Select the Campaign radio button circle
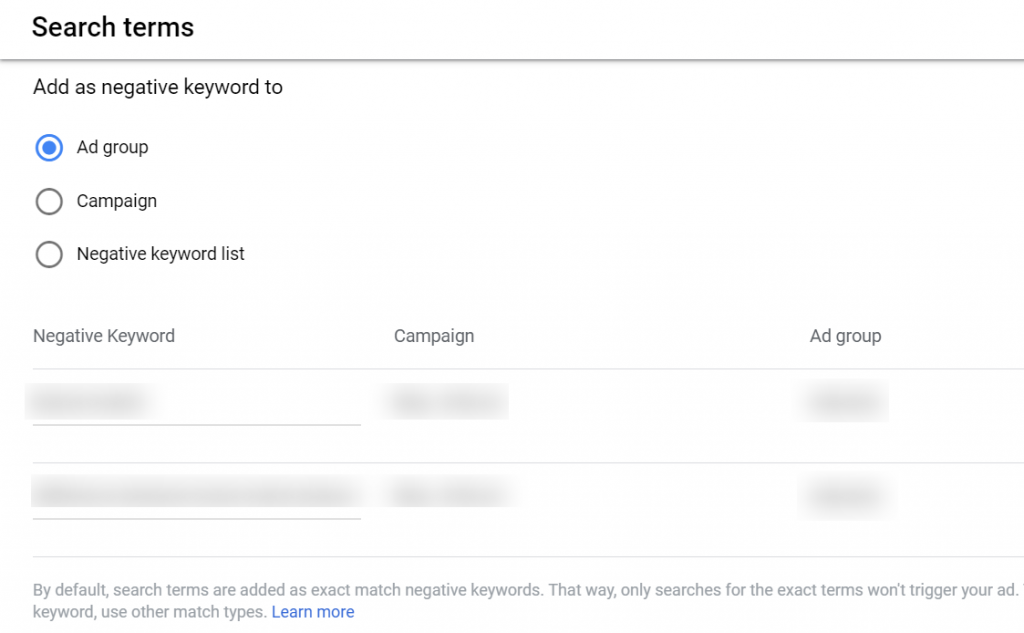1024x633 pixels. (x=49, y=201)
